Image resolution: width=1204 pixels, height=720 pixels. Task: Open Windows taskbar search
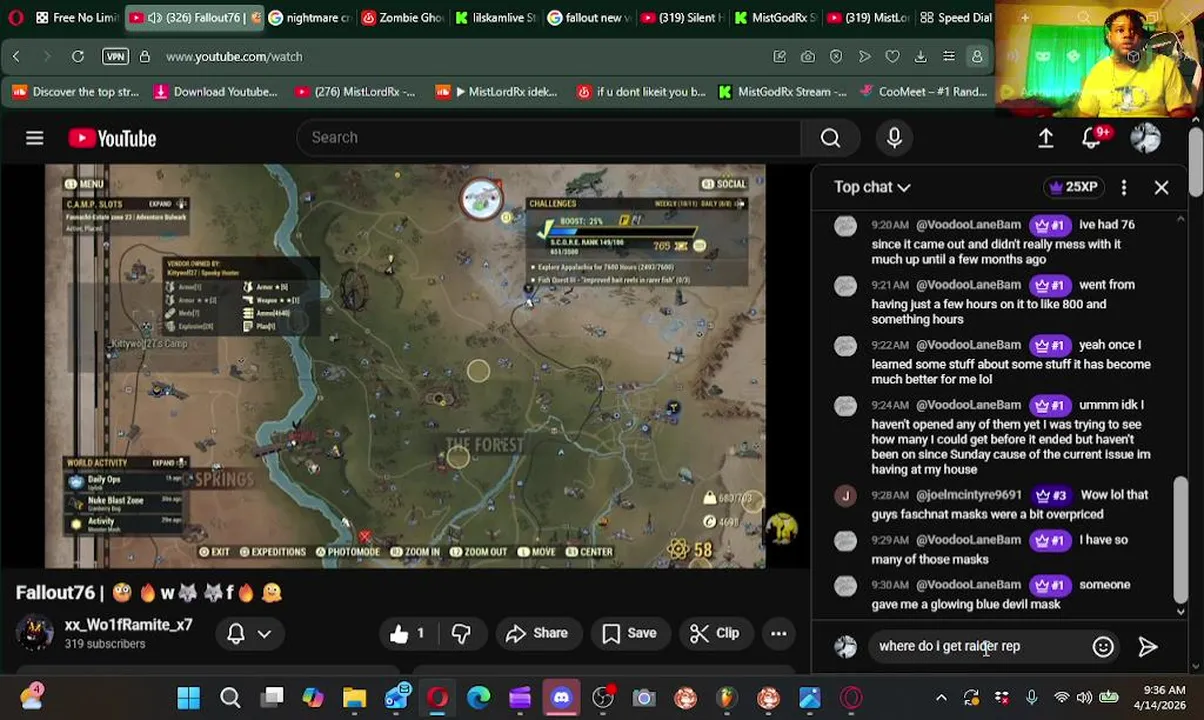click(x=230, y=698)
